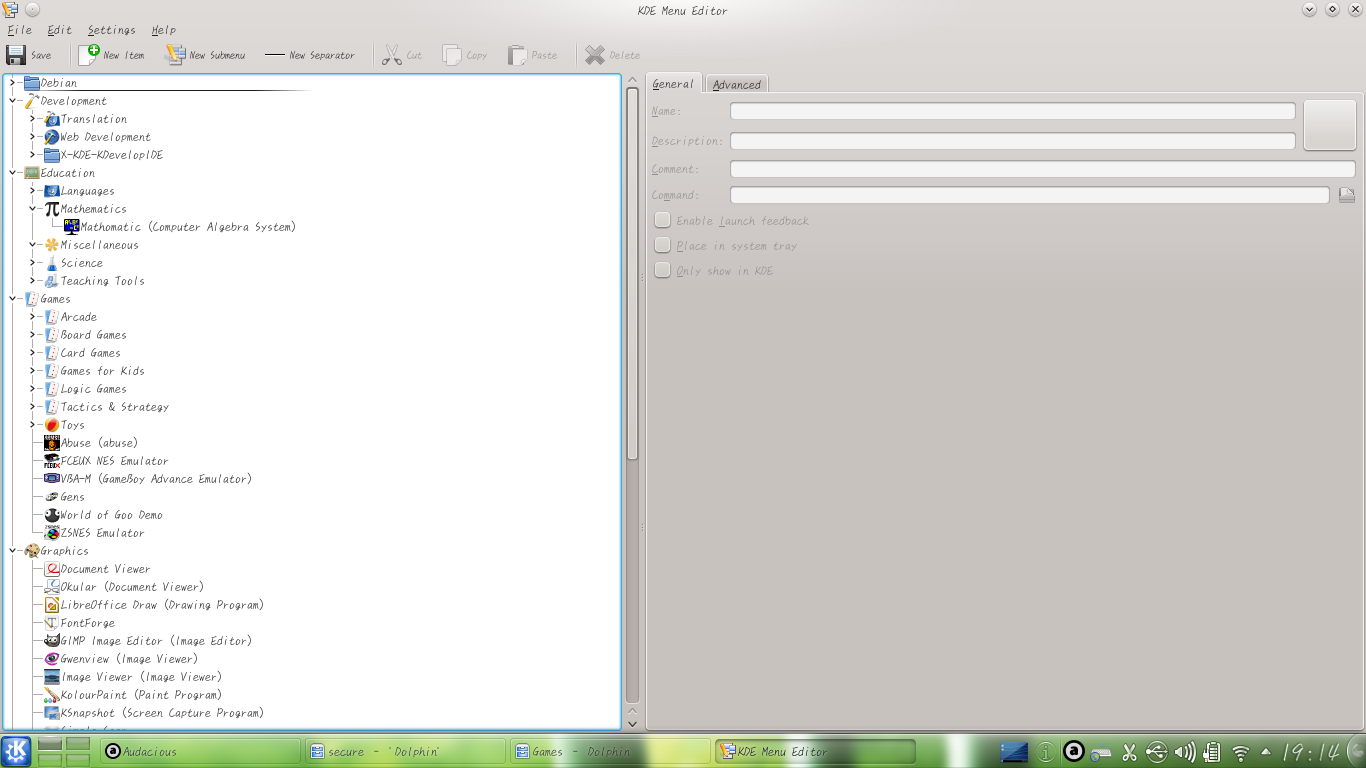Open the Edit menu
Image resolution: width=1366 pixels, height=768 pixels.
(x=59, y=30)
